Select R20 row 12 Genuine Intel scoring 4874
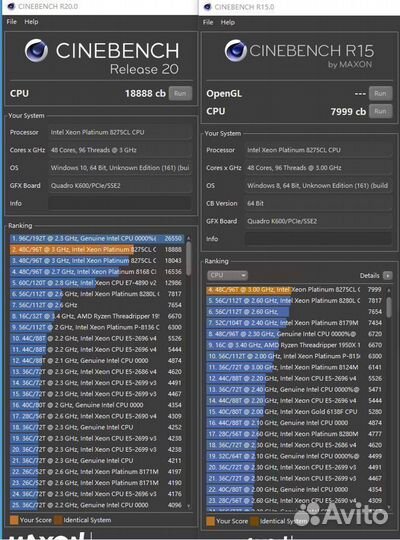 click(98, 361)
